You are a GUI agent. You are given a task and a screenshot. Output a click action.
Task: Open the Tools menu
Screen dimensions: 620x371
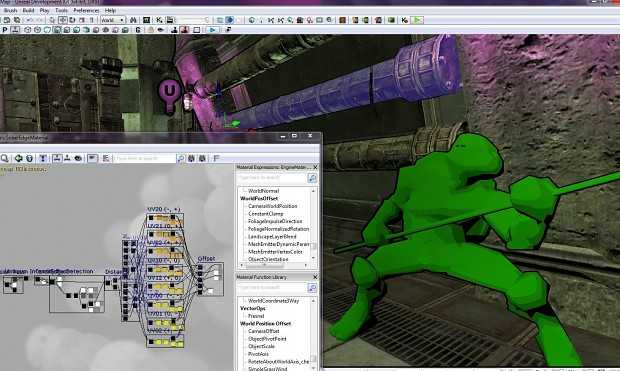pos(61,10)
